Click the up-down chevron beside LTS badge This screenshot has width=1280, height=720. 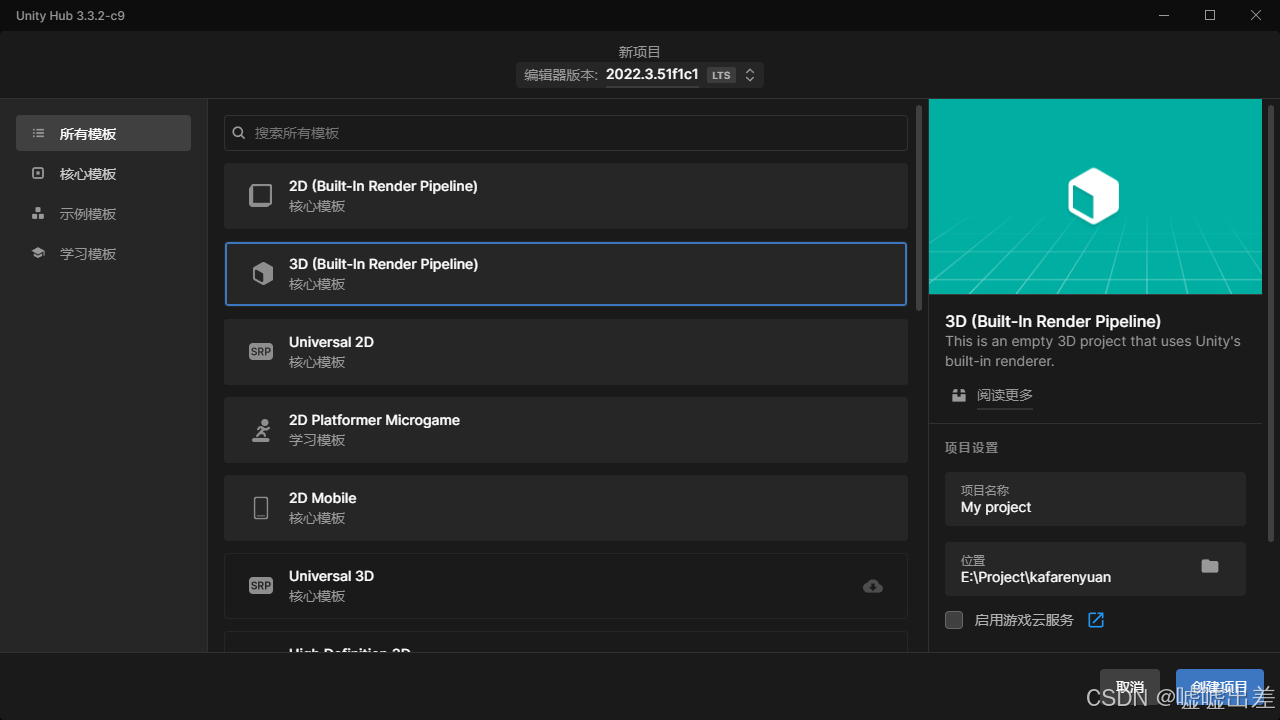749,75
